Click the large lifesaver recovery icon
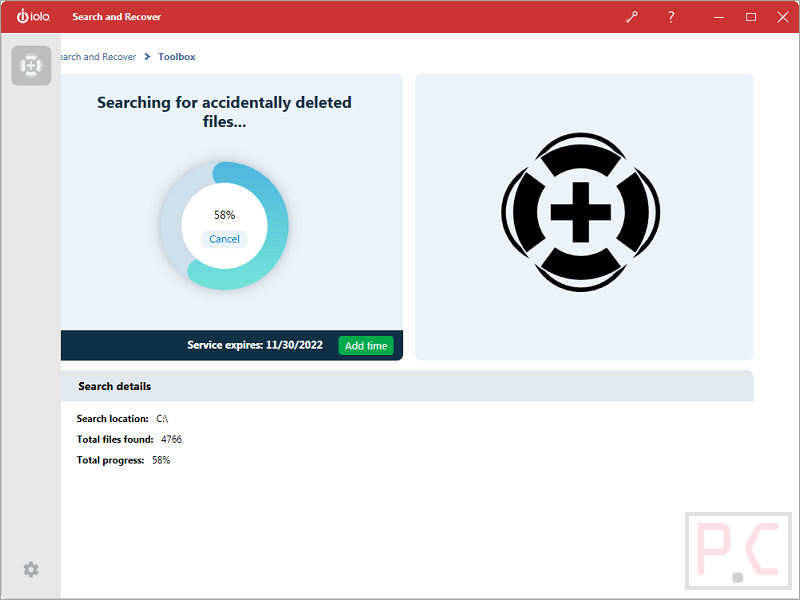Viewport: 800px width, 600px height. (x=581, y=212)
